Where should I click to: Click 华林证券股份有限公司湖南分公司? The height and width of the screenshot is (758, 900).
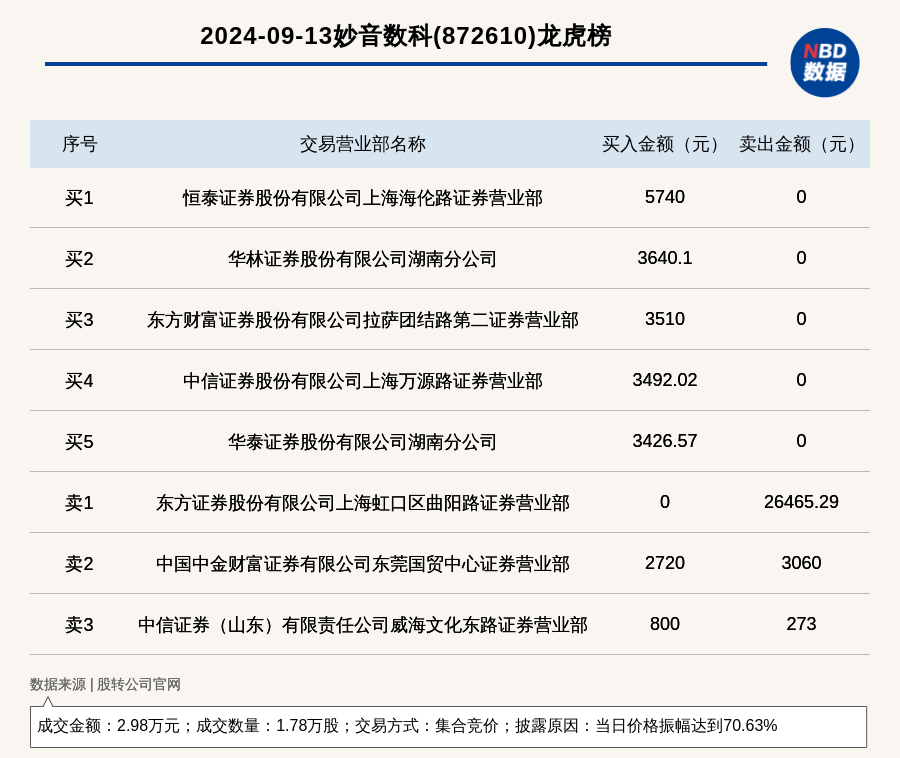coord(363,259)
